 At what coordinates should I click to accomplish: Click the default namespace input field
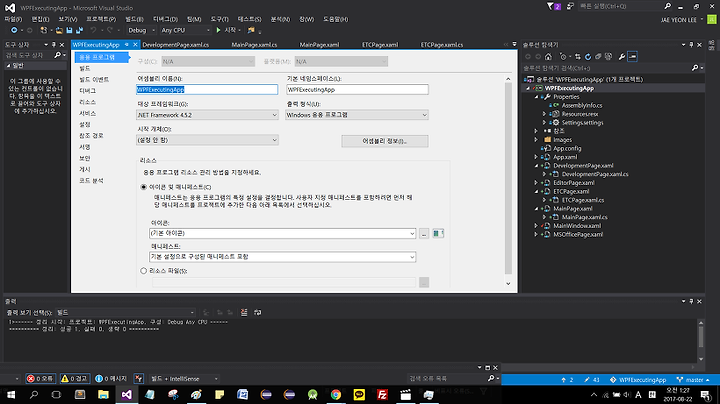click(x=357, y=90)
